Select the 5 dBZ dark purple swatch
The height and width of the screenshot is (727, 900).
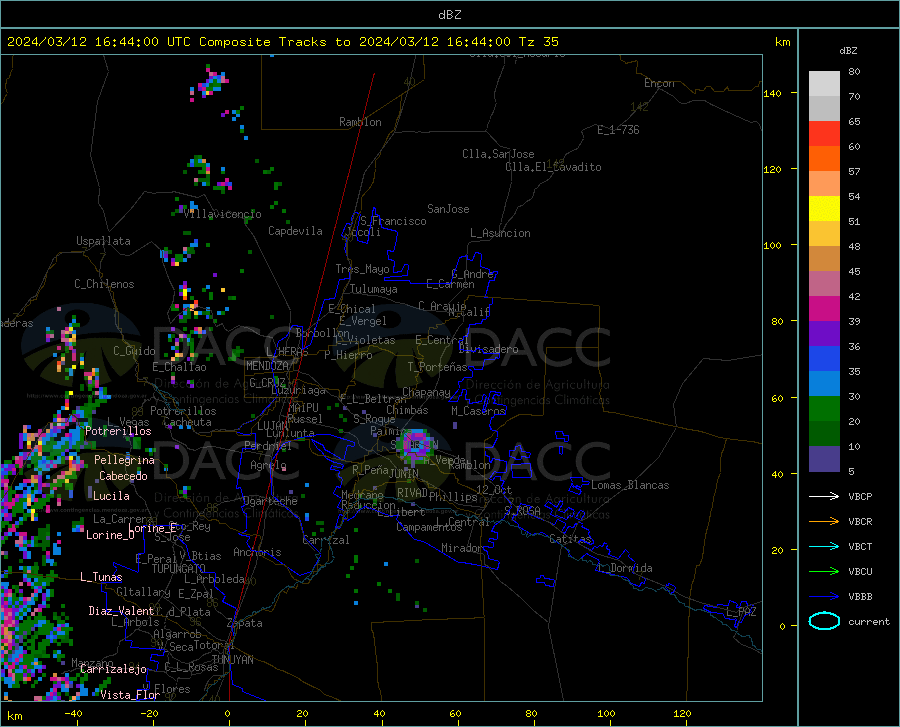824,459
